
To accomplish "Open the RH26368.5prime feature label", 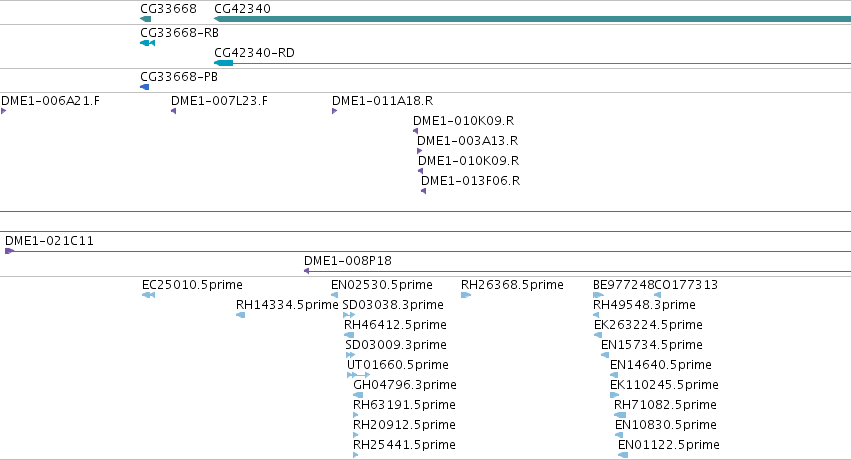I will [512, 285].
